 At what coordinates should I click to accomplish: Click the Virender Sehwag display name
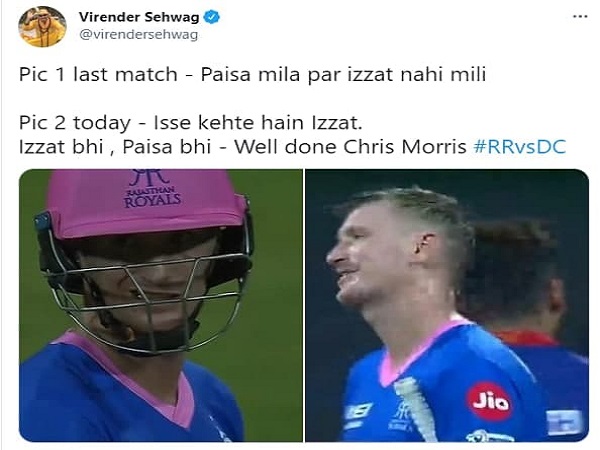[x=139, y=17]
